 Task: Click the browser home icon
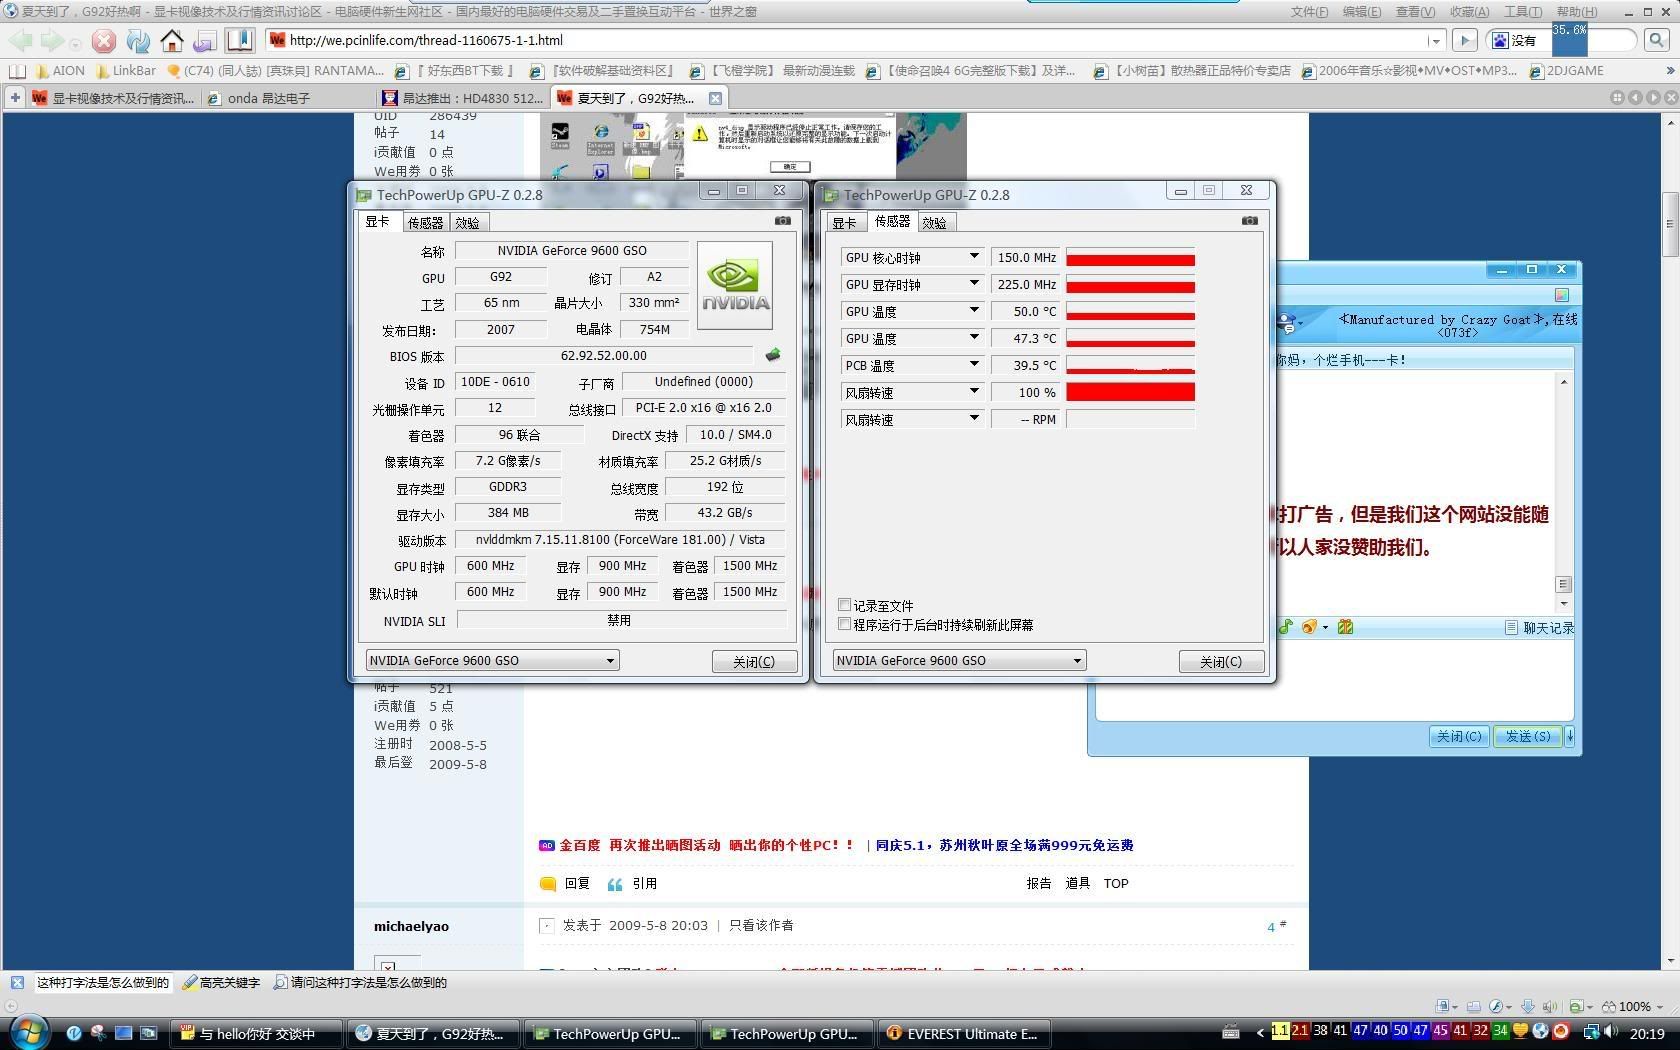pos(172,41)
